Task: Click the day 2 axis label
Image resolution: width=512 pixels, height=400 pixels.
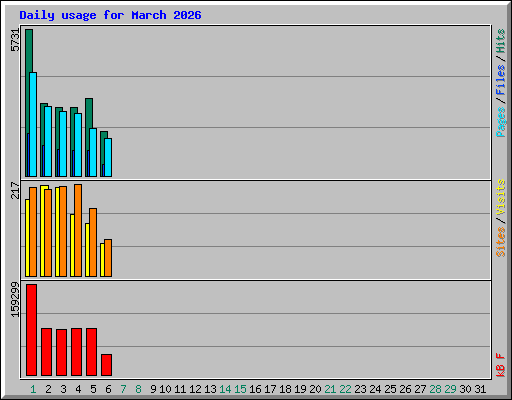Action: [48, 389]
